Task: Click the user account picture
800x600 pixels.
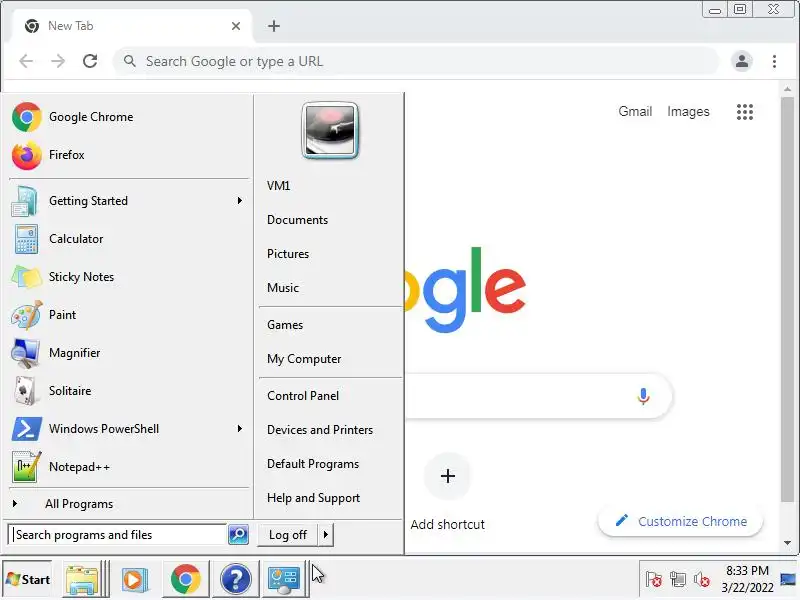Action: tap(330, 131)
